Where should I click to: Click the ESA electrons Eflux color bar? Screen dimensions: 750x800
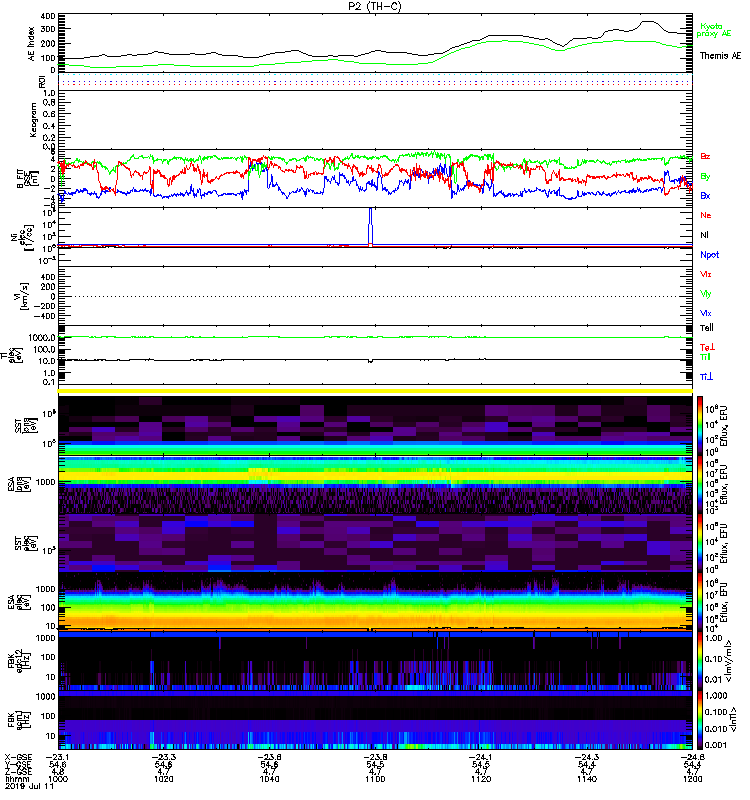700,602
